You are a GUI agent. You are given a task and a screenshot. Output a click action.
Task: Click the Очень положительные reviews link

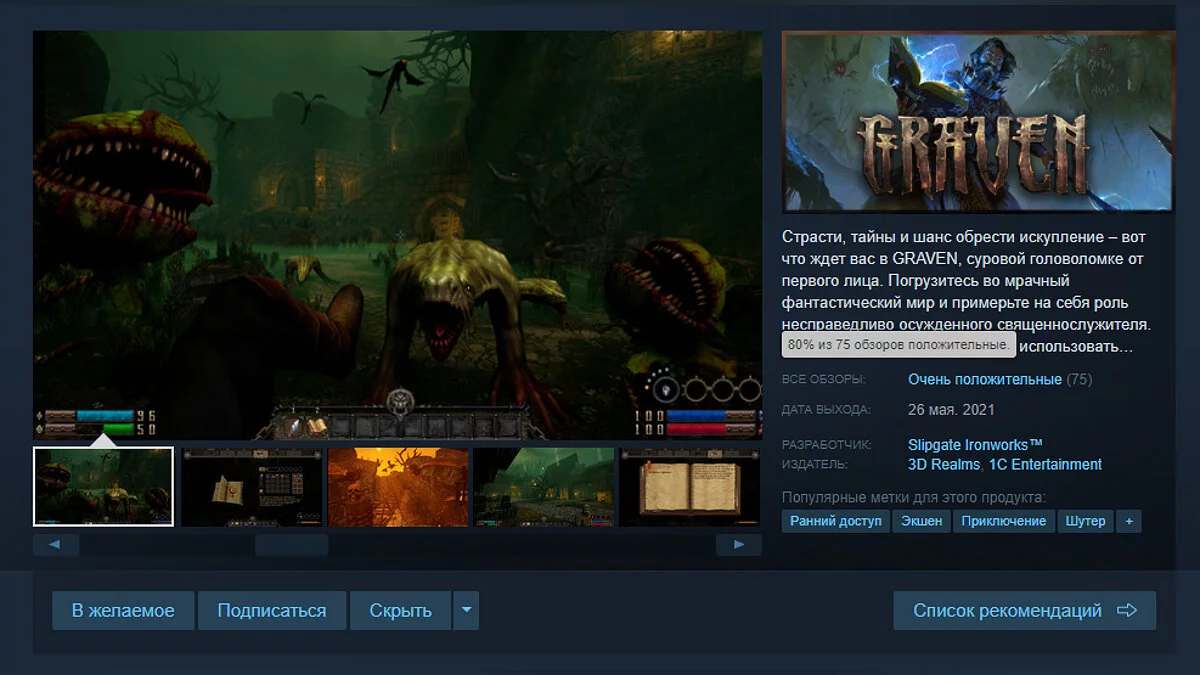pyautogui.click(x=985, y=379)
